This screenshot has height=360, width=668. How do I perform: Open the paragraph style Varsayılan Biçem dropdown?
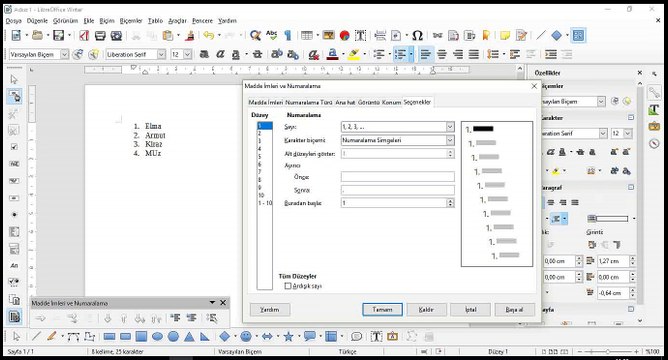pos(64,55)
